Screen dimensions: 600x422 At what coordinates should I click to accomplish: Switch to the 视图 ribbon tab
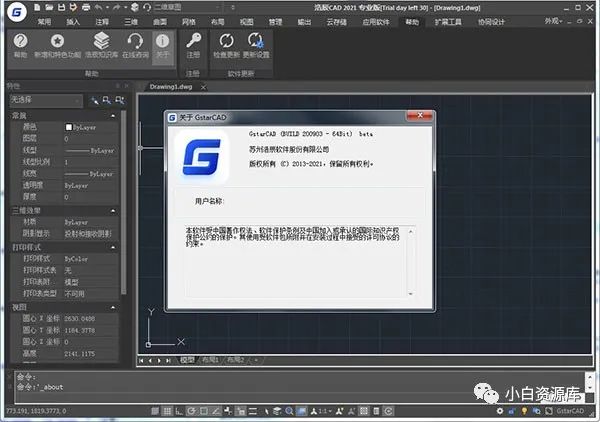click(x=246, y=22)
